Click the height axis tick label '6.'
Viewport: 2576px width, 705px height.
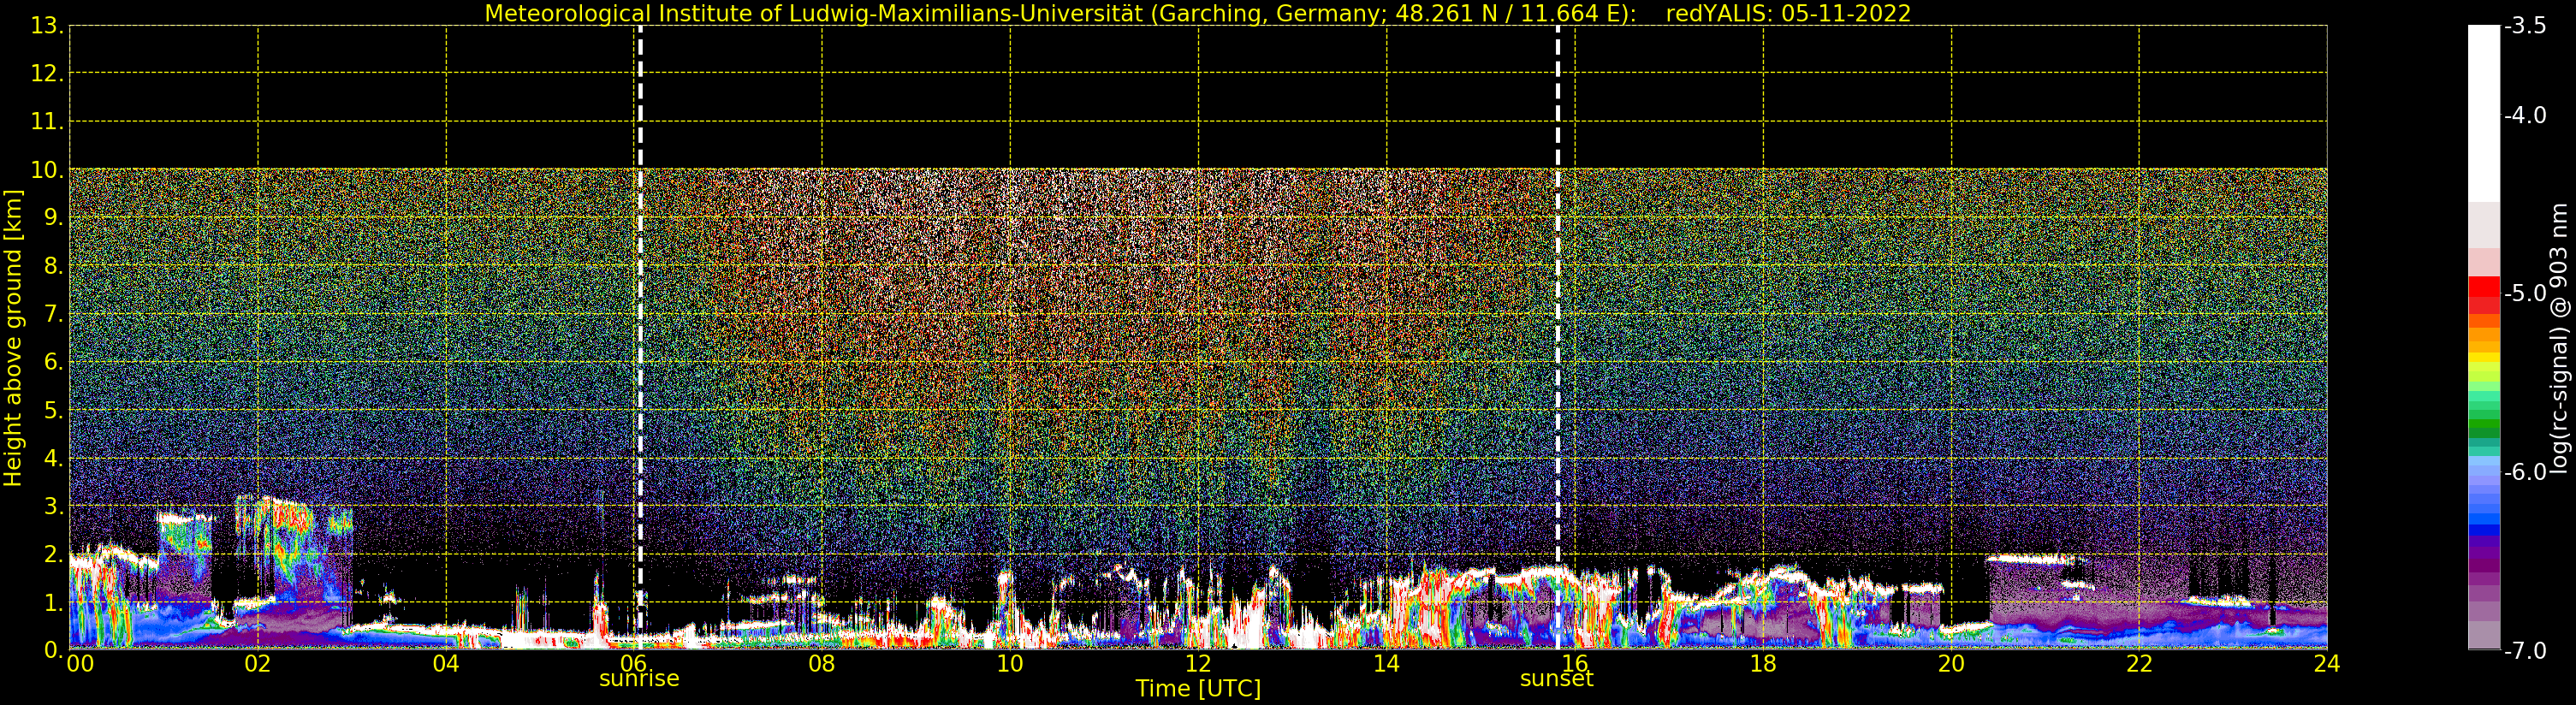coord(54,362)
